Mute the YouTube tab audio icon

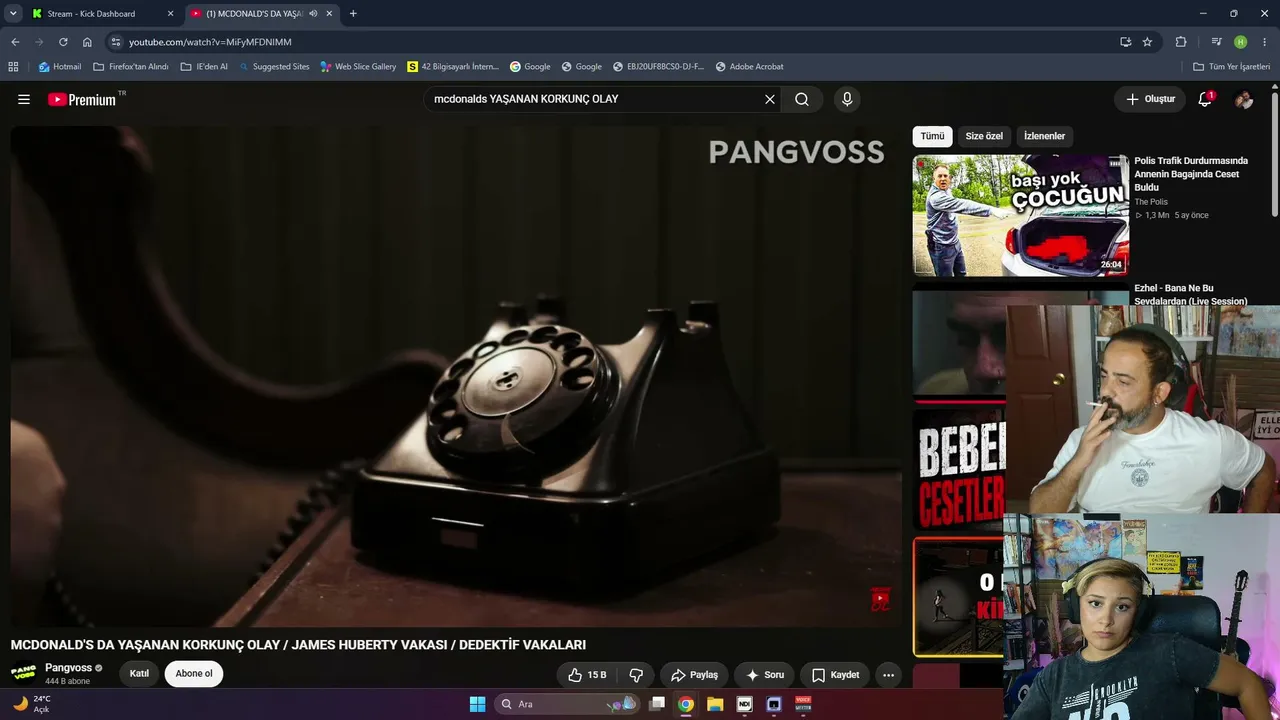point(313,14)
